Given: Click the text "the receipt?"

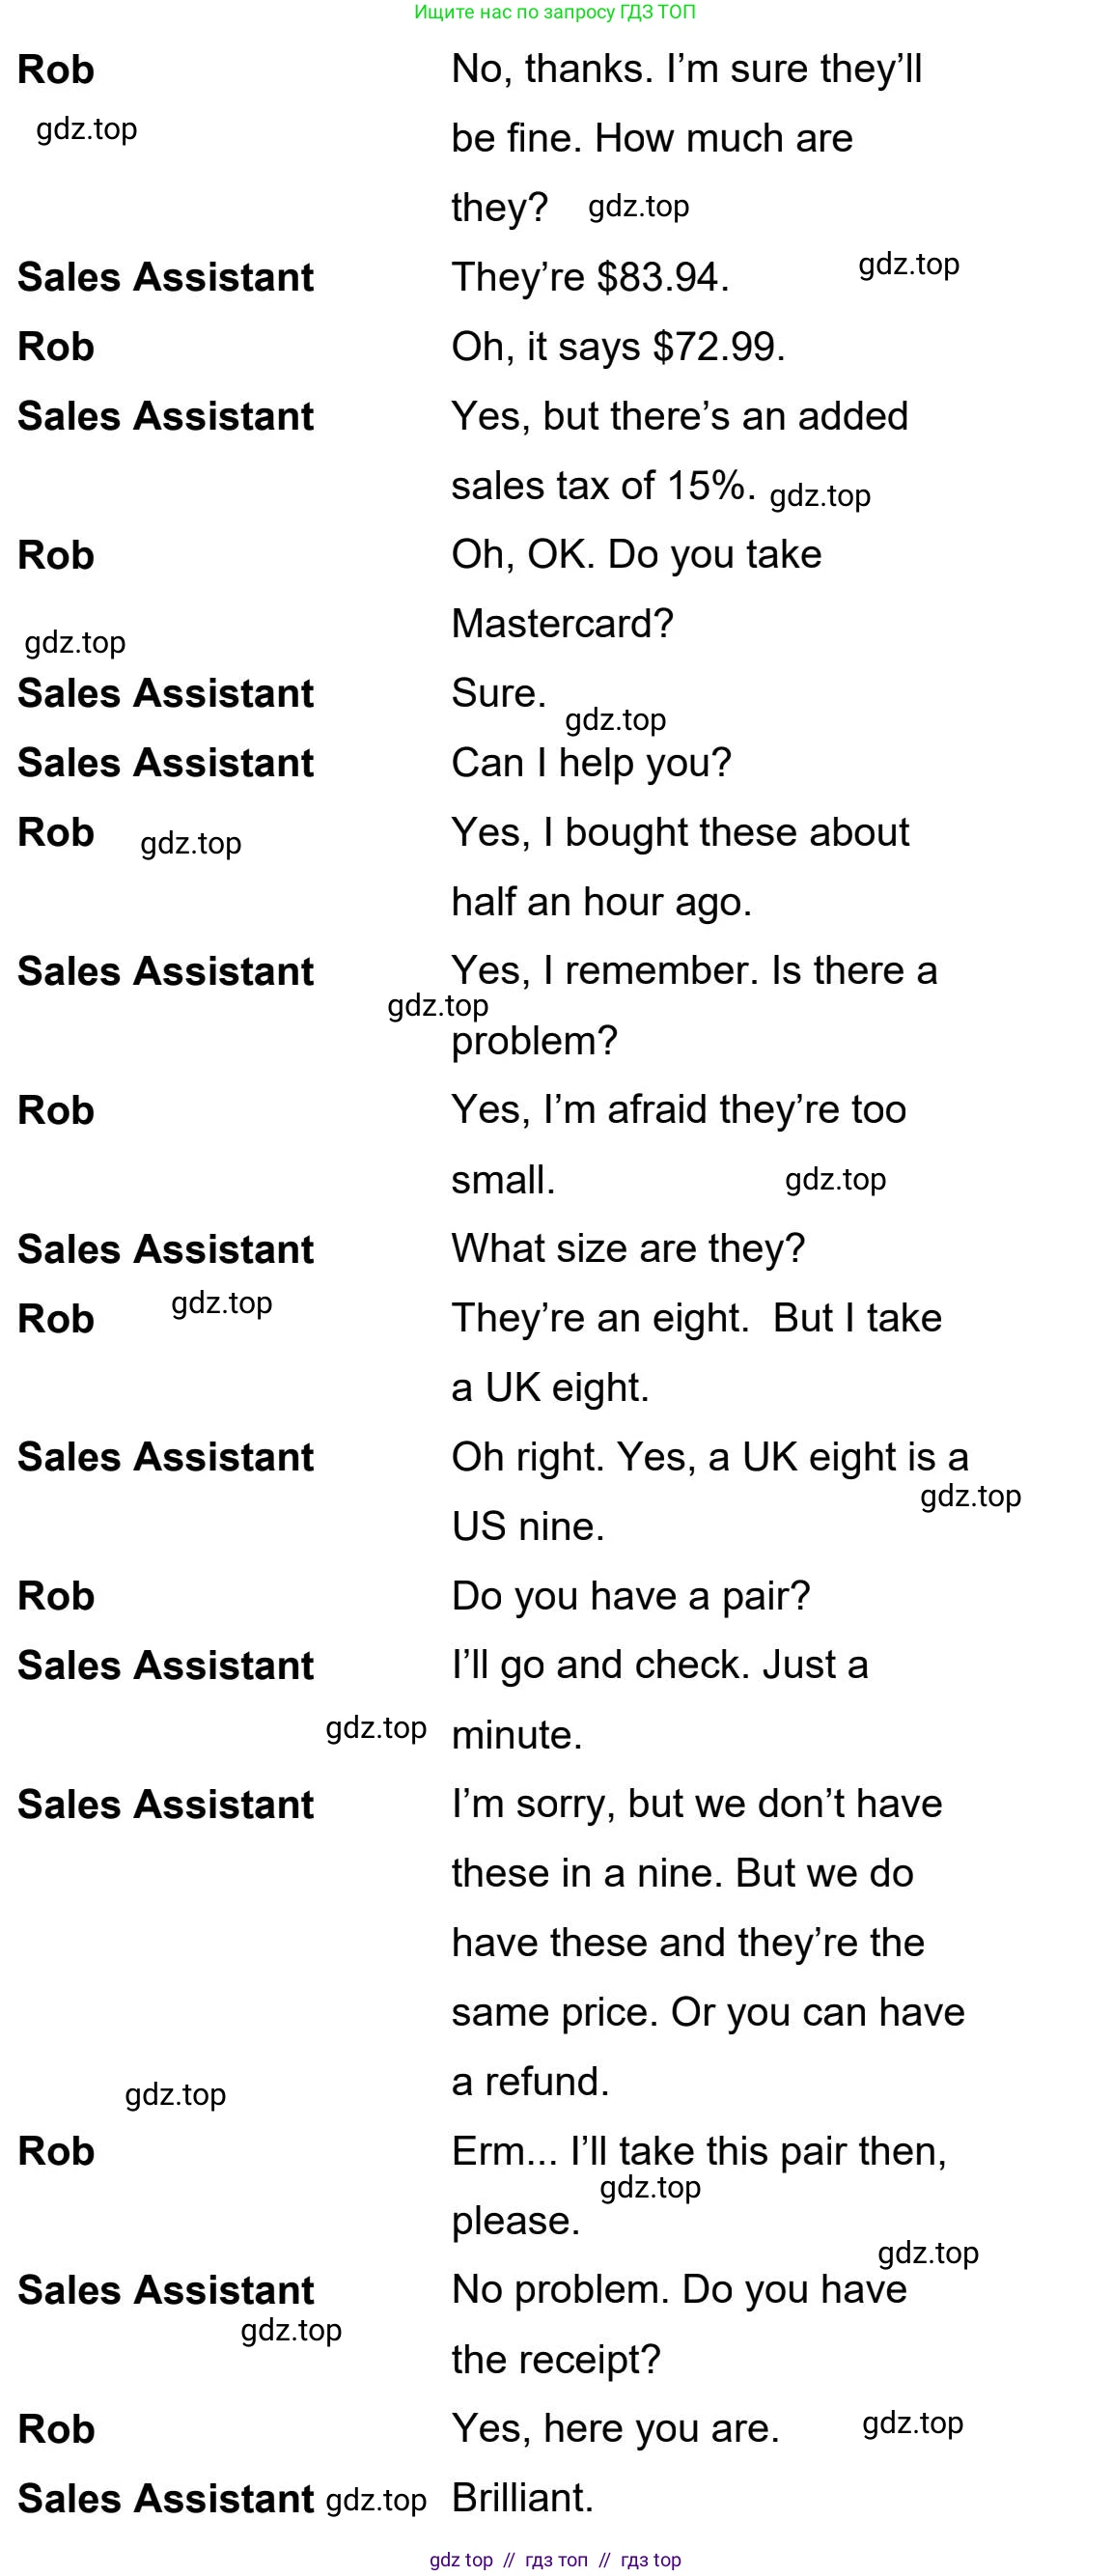Looking at the screenshot, I should click(x=556, y=2360).
